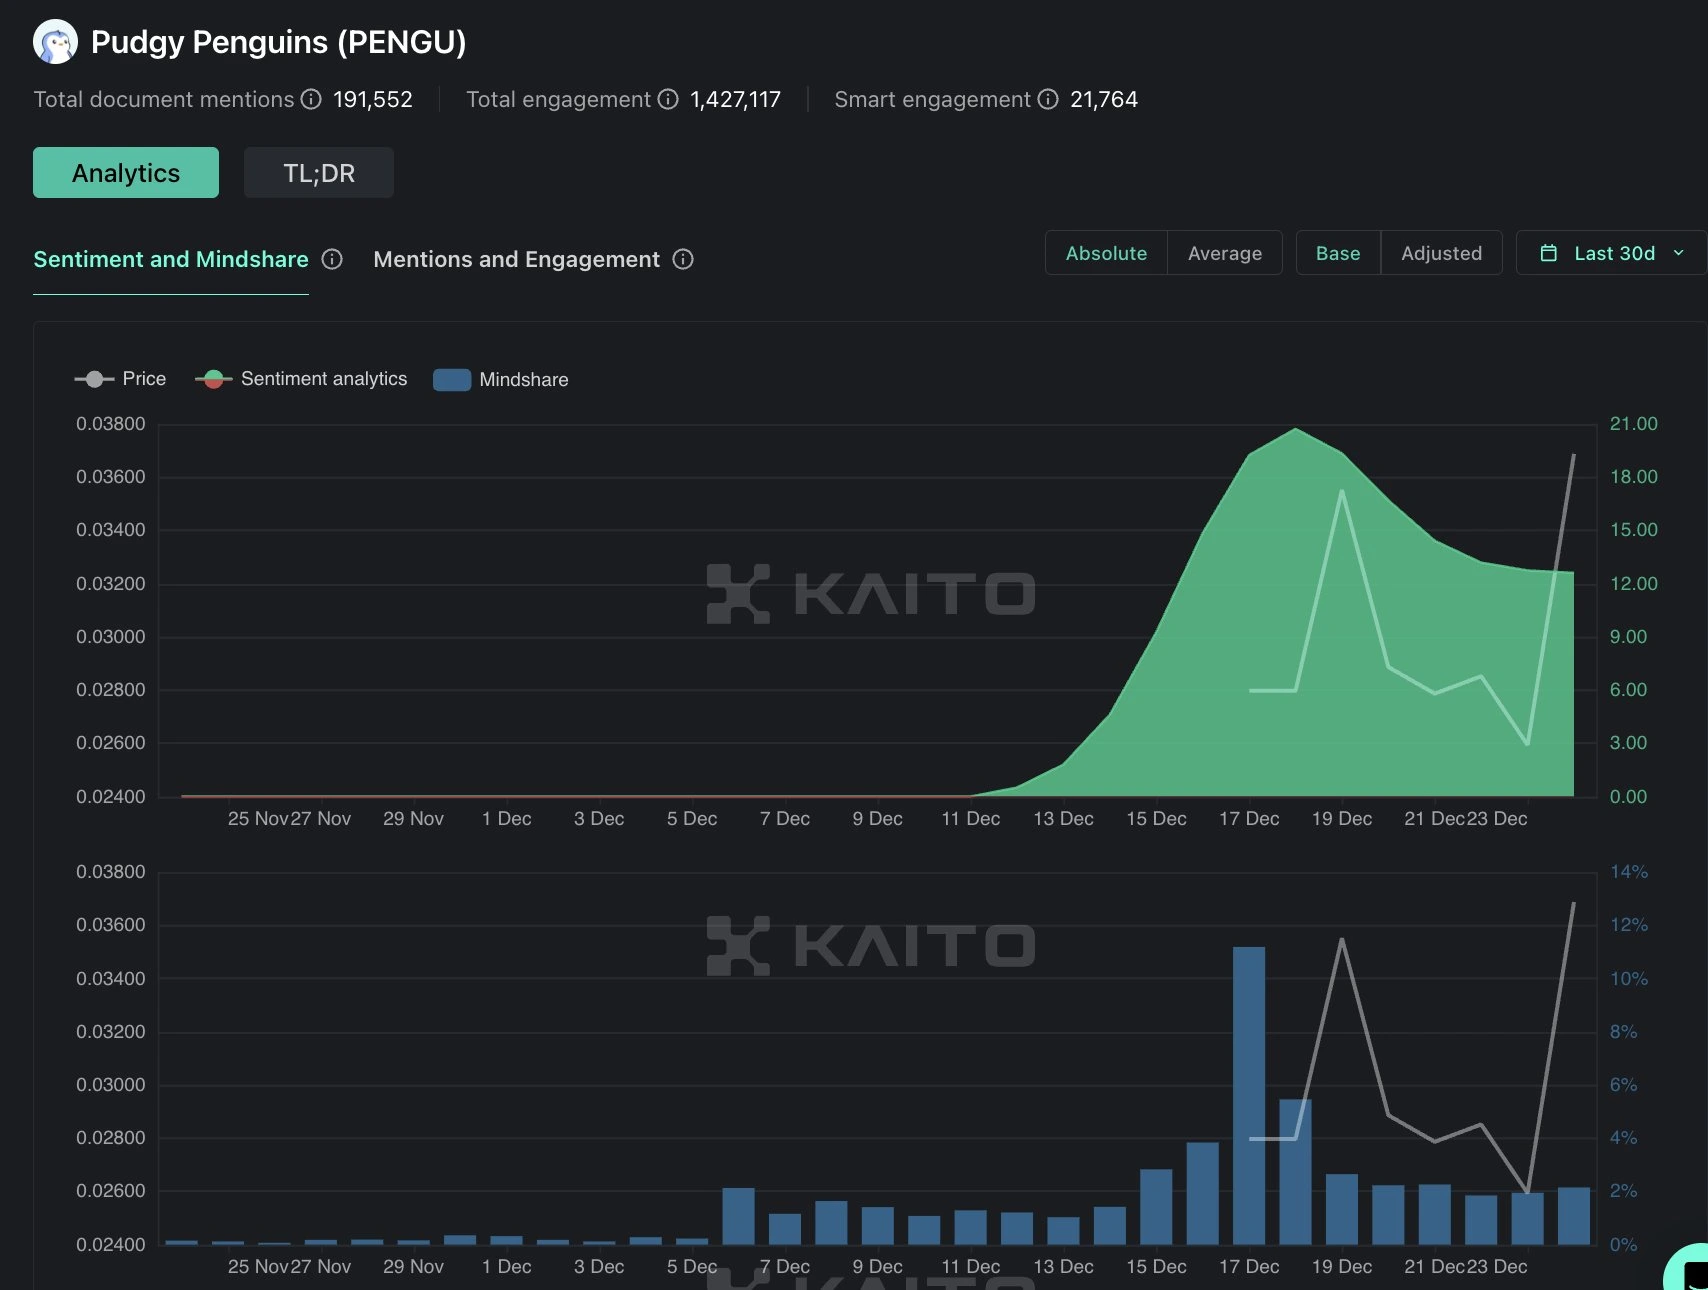
Task: Switch to Mentions and Engagement tab
Action: click(516, 259)
